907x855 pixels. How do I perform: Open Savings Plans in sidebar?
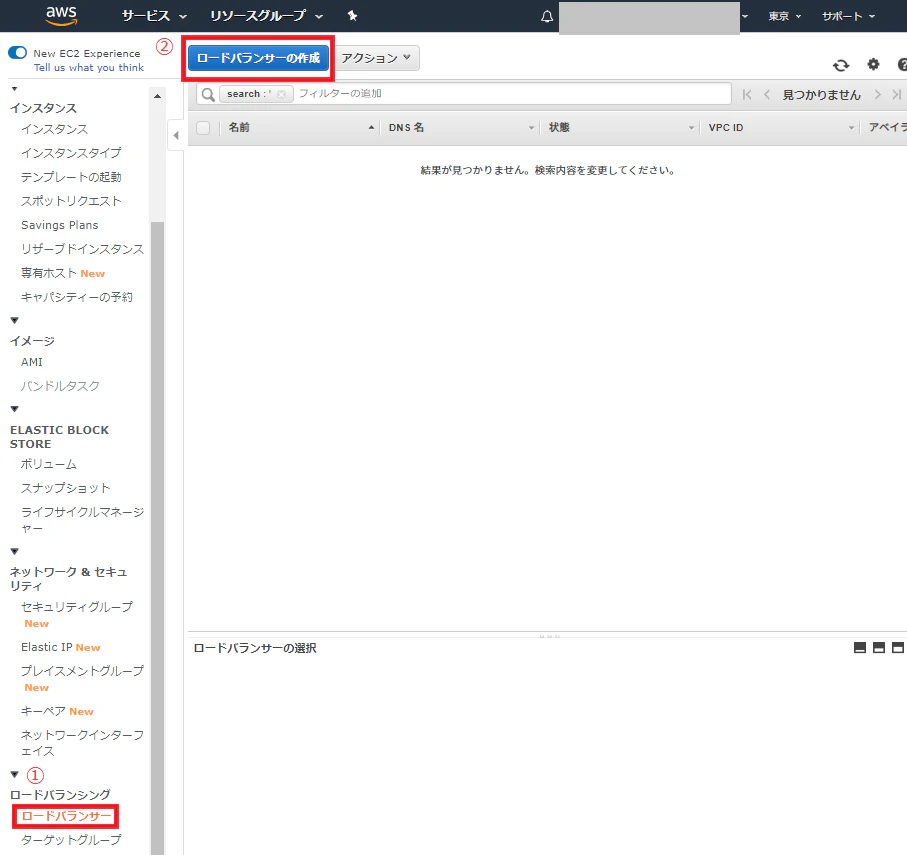click(60, 225)
